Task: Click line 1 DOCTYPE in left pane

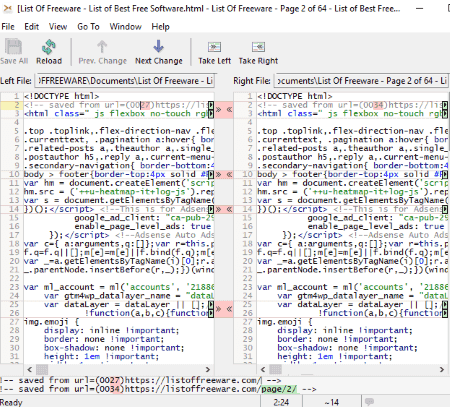Action: [x=61, y=96]
